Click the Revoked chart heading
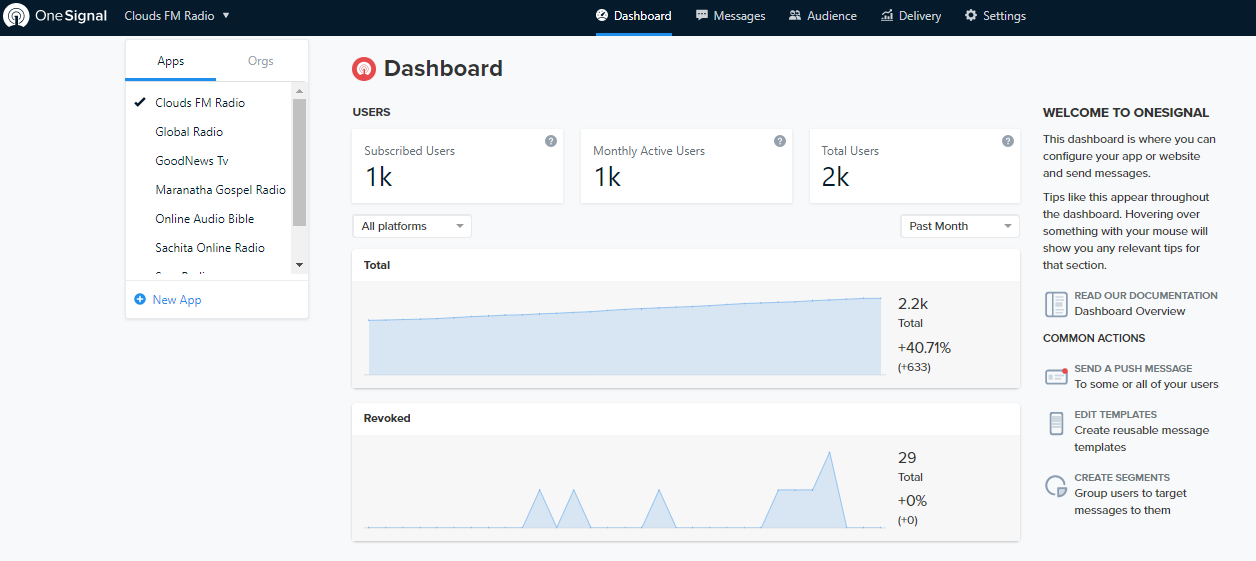The image size is (1256, 561). [387, 418]
